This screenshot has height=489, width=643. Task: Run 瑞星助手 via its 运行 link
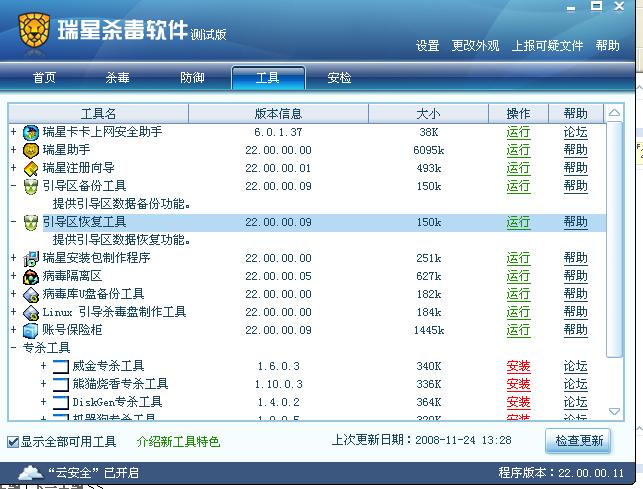[x=518, y=150]
